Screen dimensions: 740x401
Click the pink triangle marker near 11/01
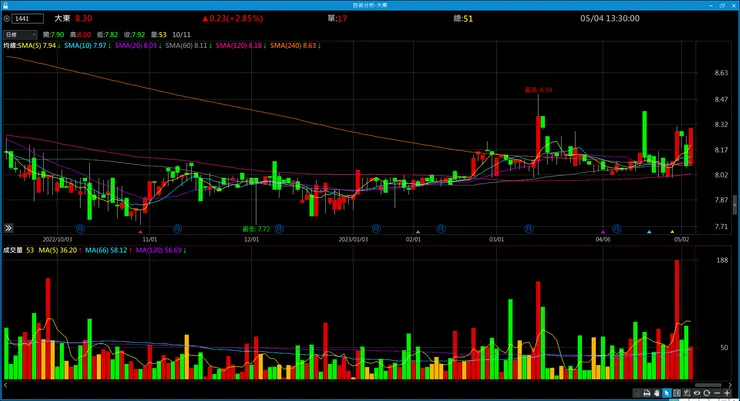(140, 232)
